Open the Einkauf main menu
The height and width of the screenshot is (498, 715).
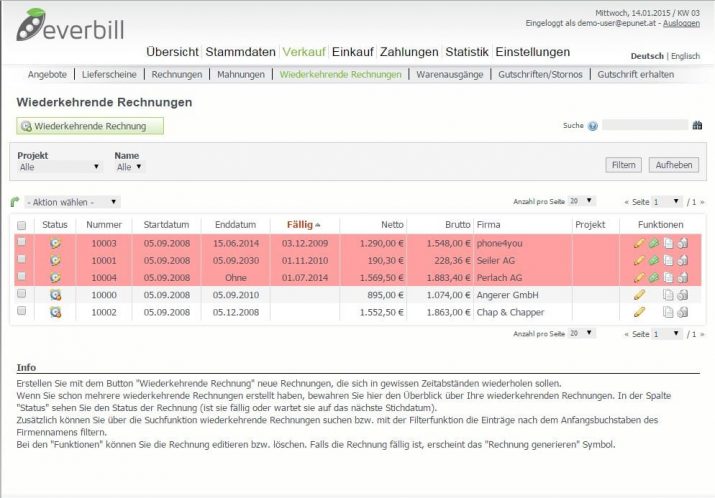point(353,52)
